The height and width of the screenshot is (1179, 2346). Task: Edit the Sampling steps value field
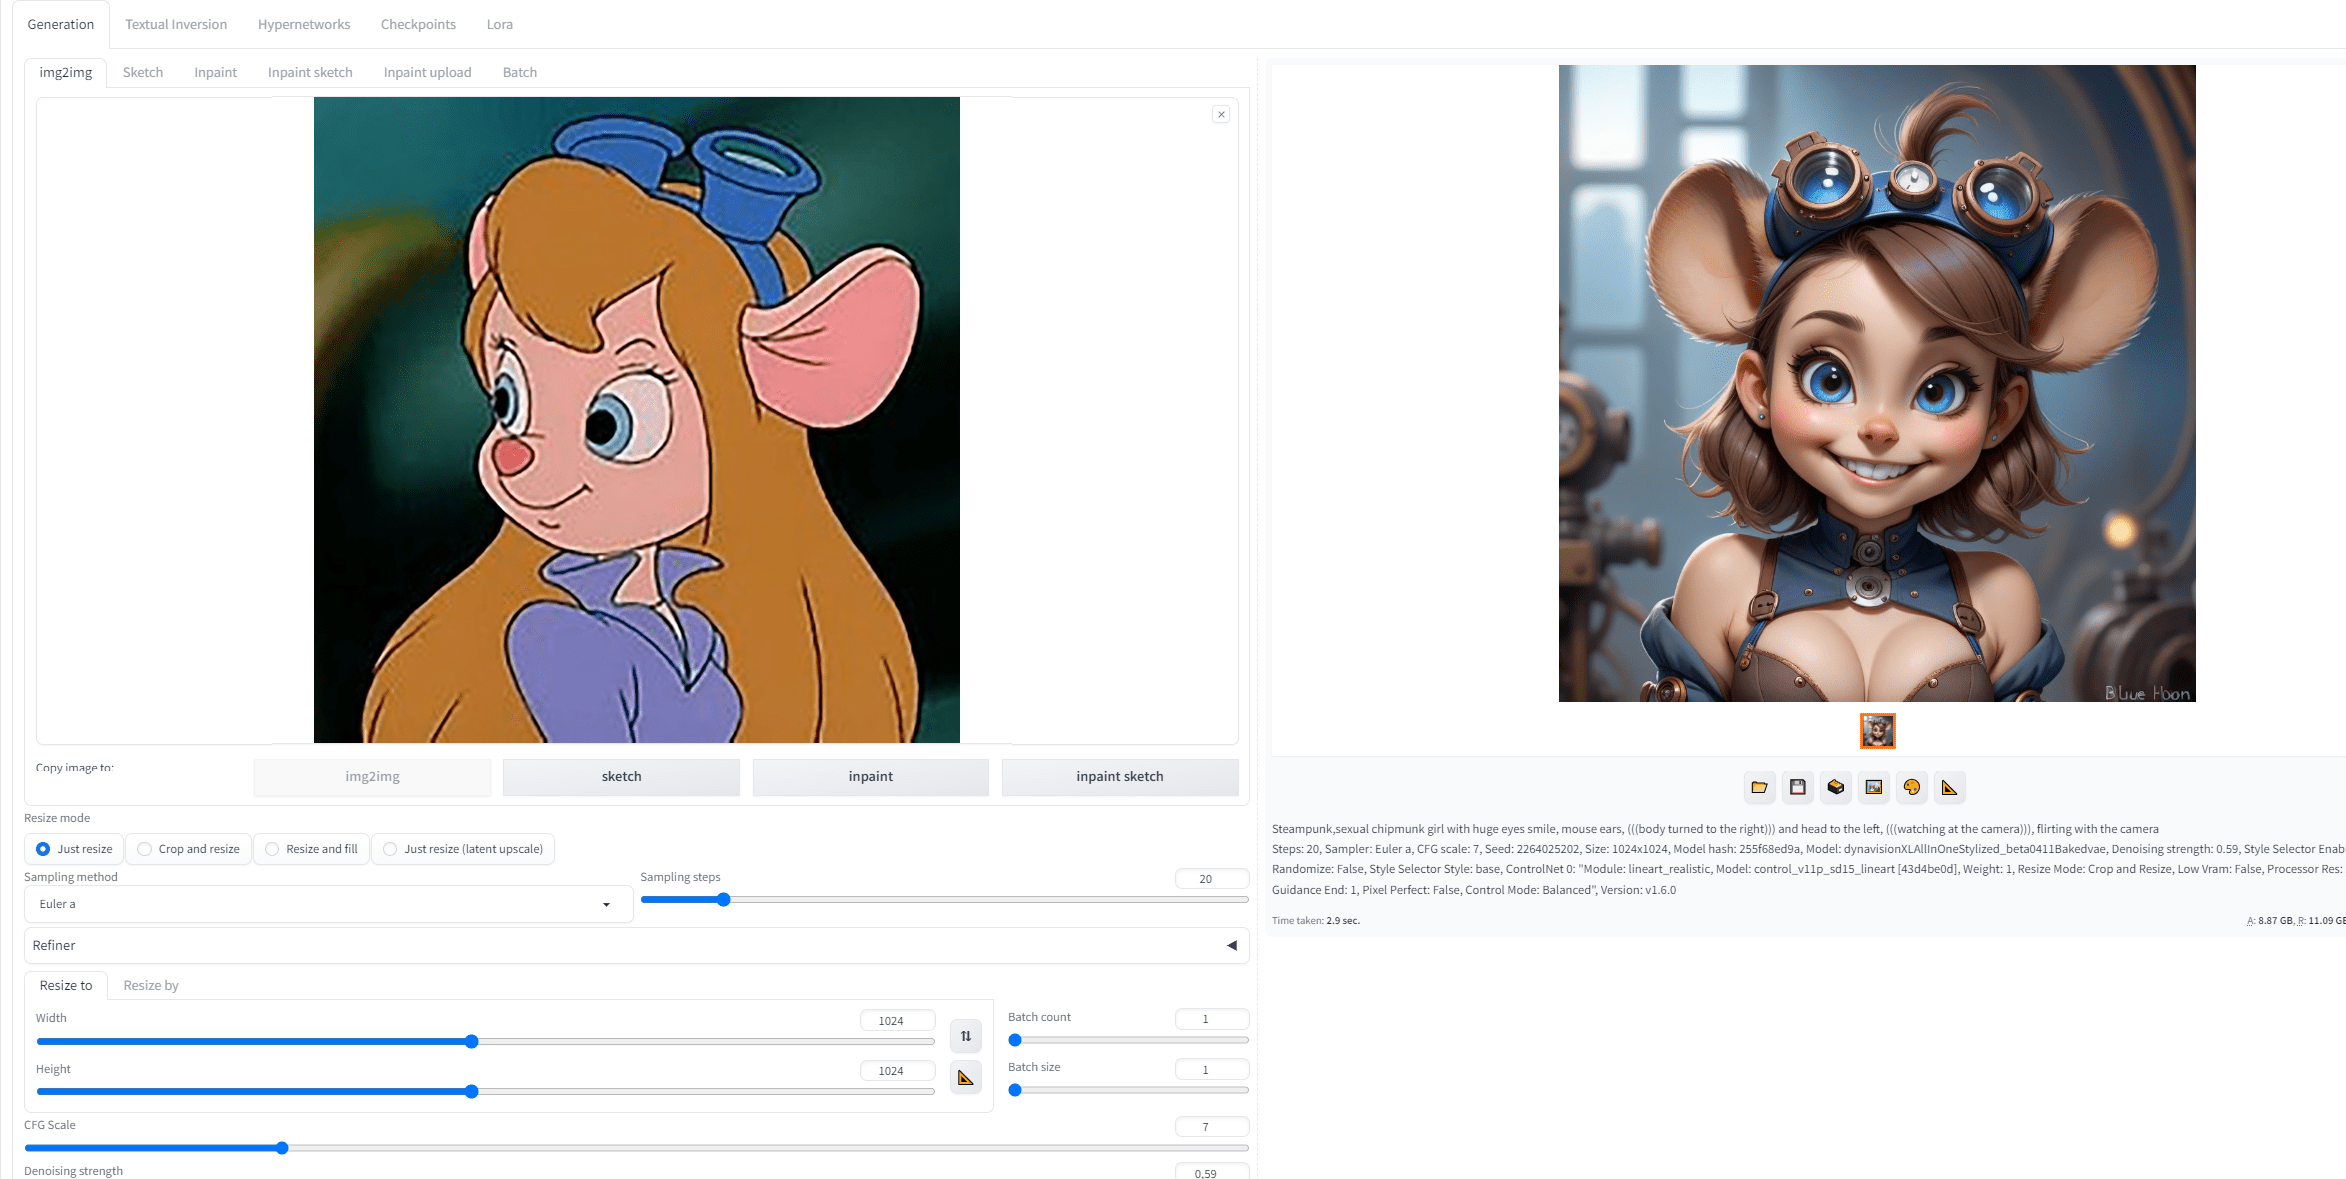click(1212, 879)
